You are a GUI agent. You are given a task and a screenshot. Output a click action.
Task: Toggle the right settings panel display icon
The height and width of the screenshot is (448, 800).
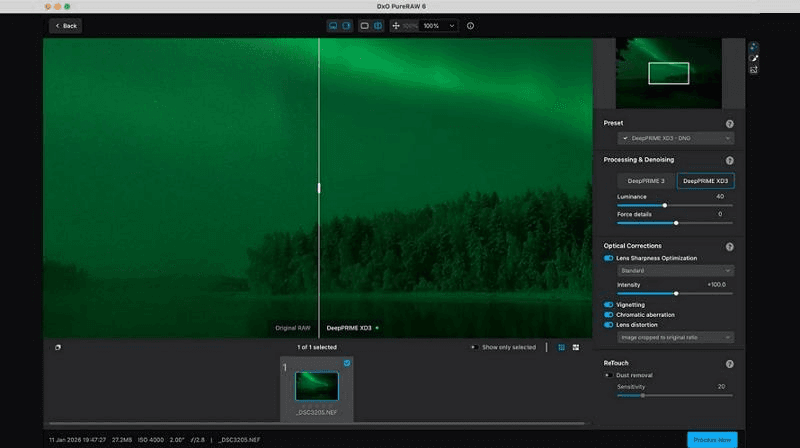point(346,26)
